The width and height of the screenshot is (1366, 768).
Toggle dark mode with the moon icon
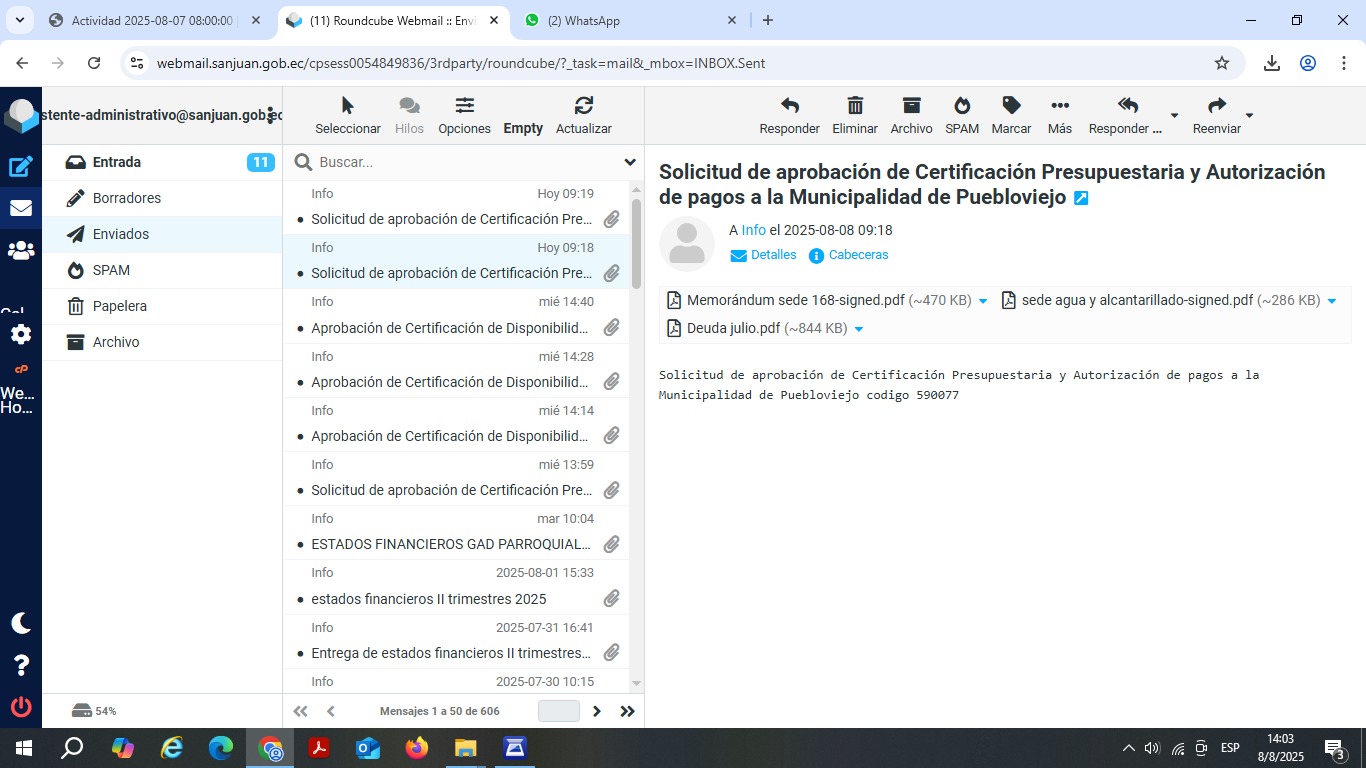pyautogui.click(x=21, y=623)
